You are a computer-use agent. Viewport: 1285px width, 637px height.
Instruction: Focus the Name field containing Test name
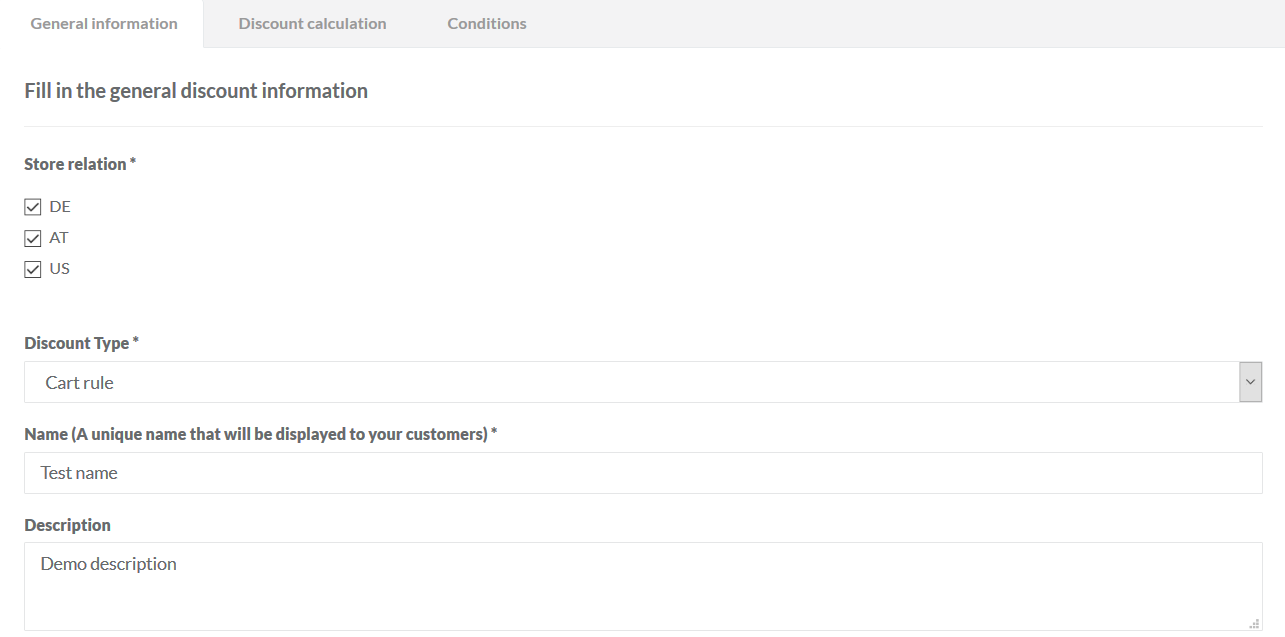[x=643, y=473]
